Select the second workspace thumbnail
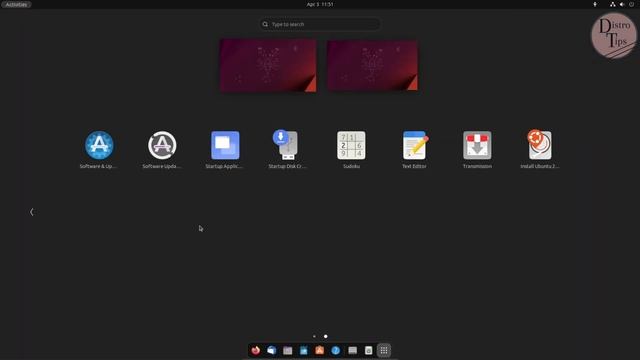640x360 pixels. coord(372,65)
